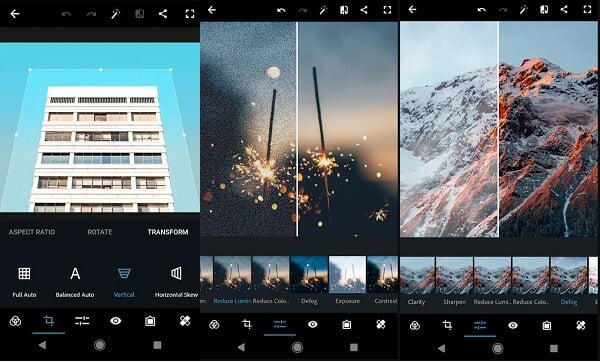600x362 pixels.
Task: Open the share icon in the left screen
Action: [x=163, y=14]
